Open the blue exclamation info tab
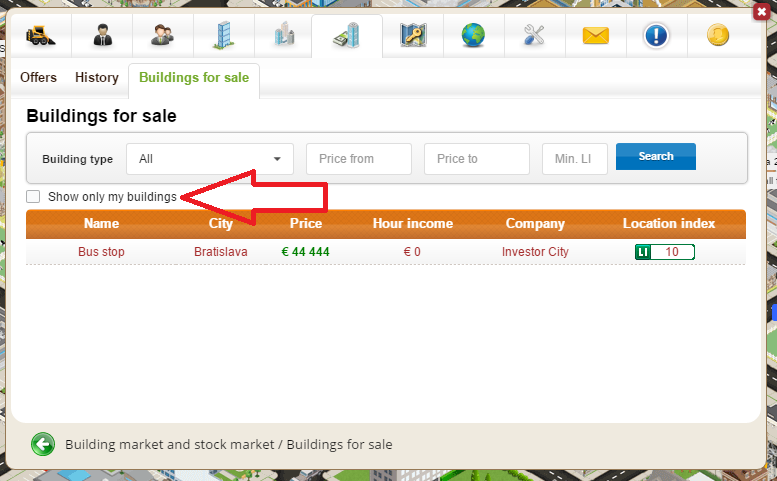Image resolution: width=777 pixels, height=481 pixels. click(x=656, y=36)
